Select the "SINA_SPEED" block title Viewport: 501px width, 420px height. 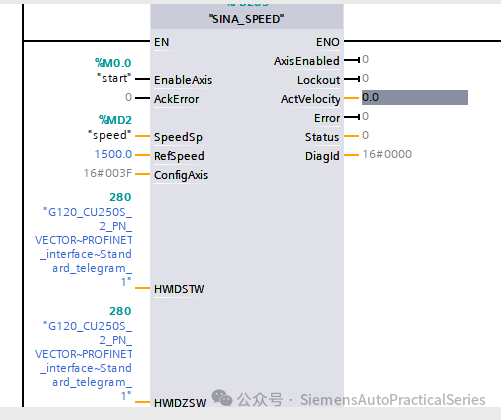coord(247,19)
